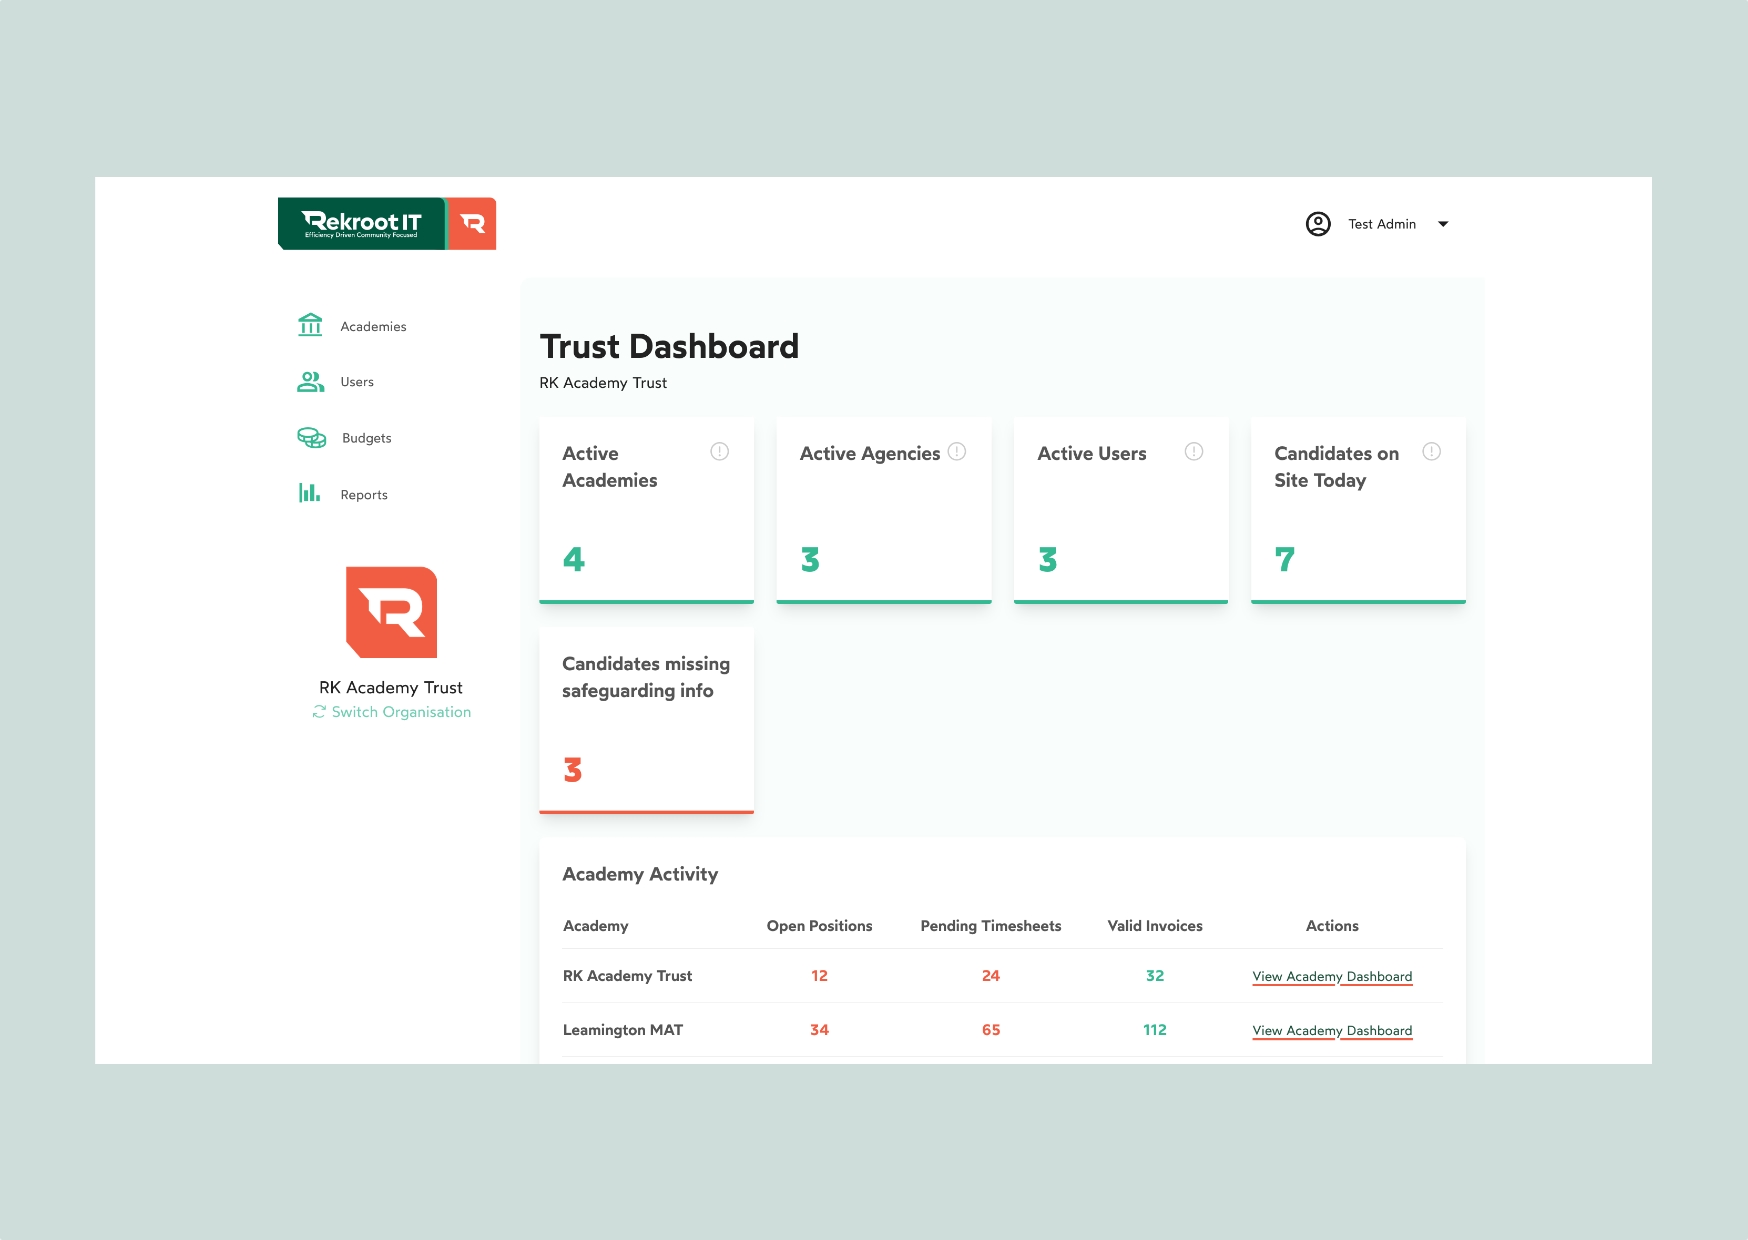Click Leamington MAT valid invoices 112
This screenshot has height=1240, width=1748.
(1155, 1030)
